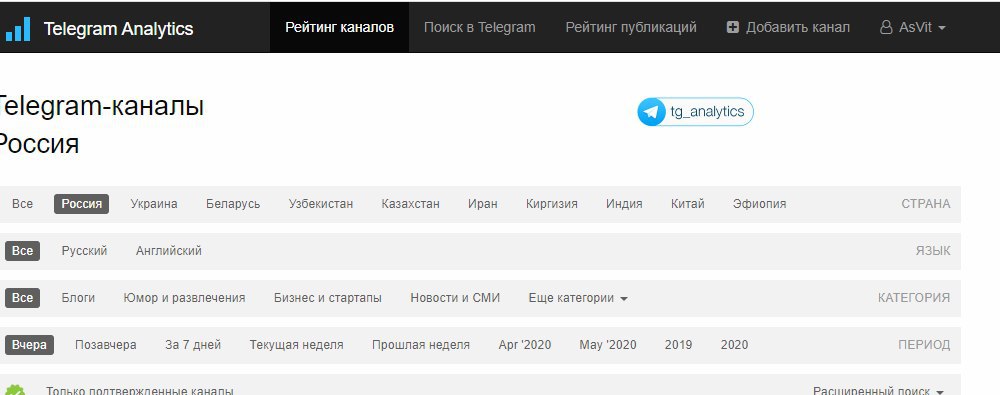The image size is (1000, 395).
Task: Filter by Блоги category
Action: point(78,298)
